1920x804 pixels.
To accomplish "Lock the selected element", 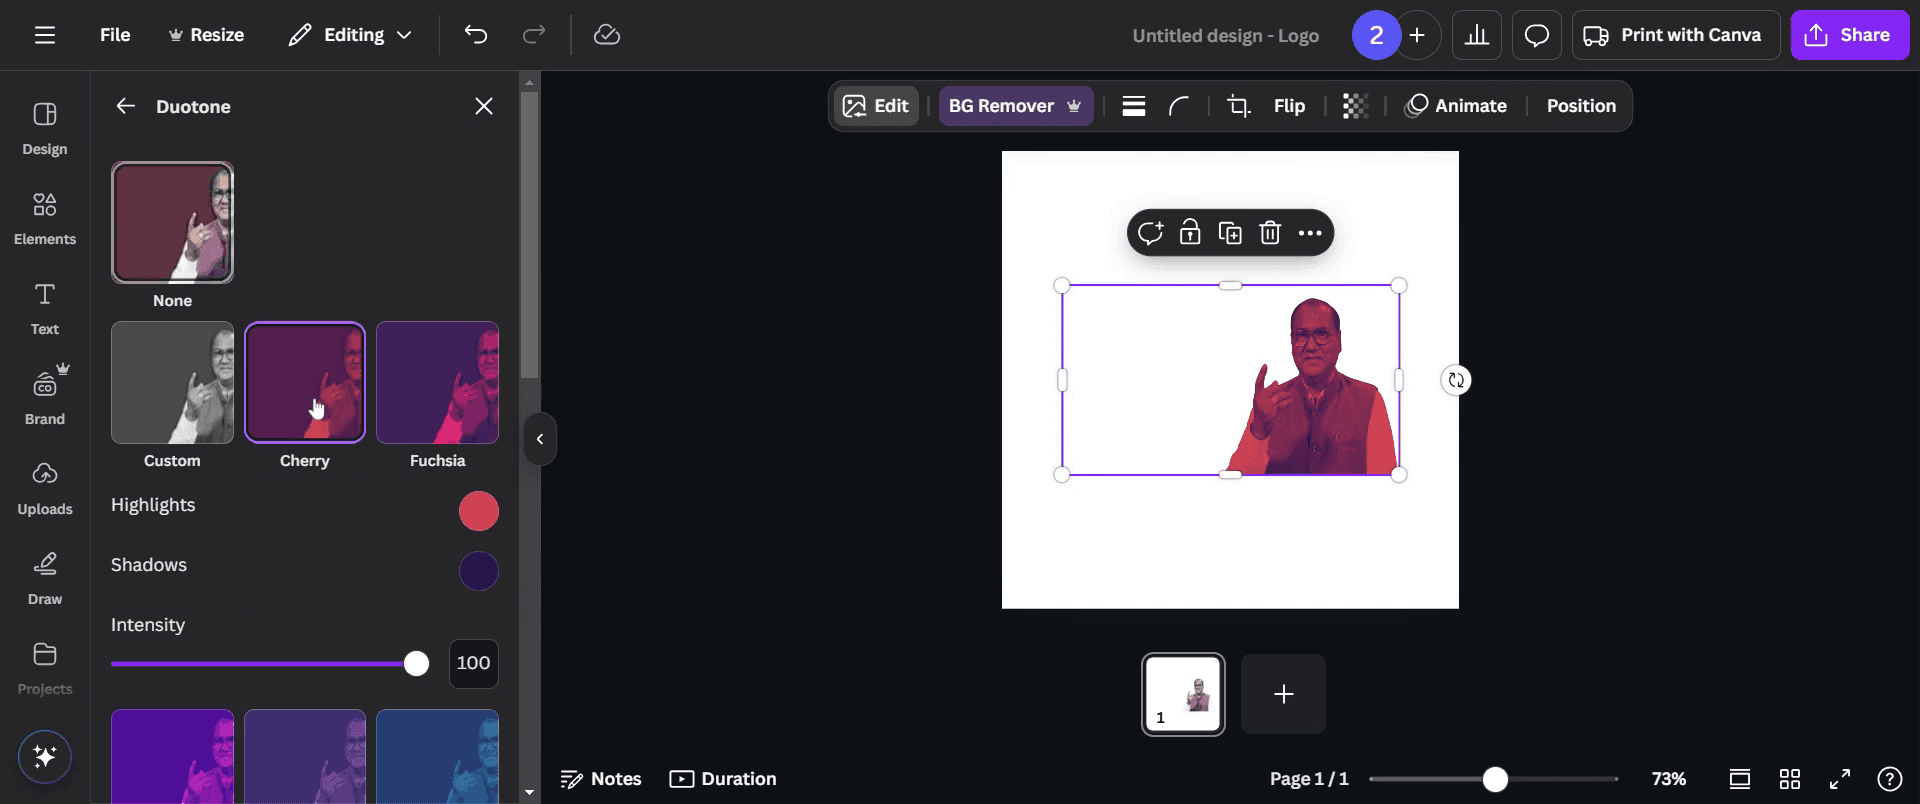I will [x=1190, y=233].
